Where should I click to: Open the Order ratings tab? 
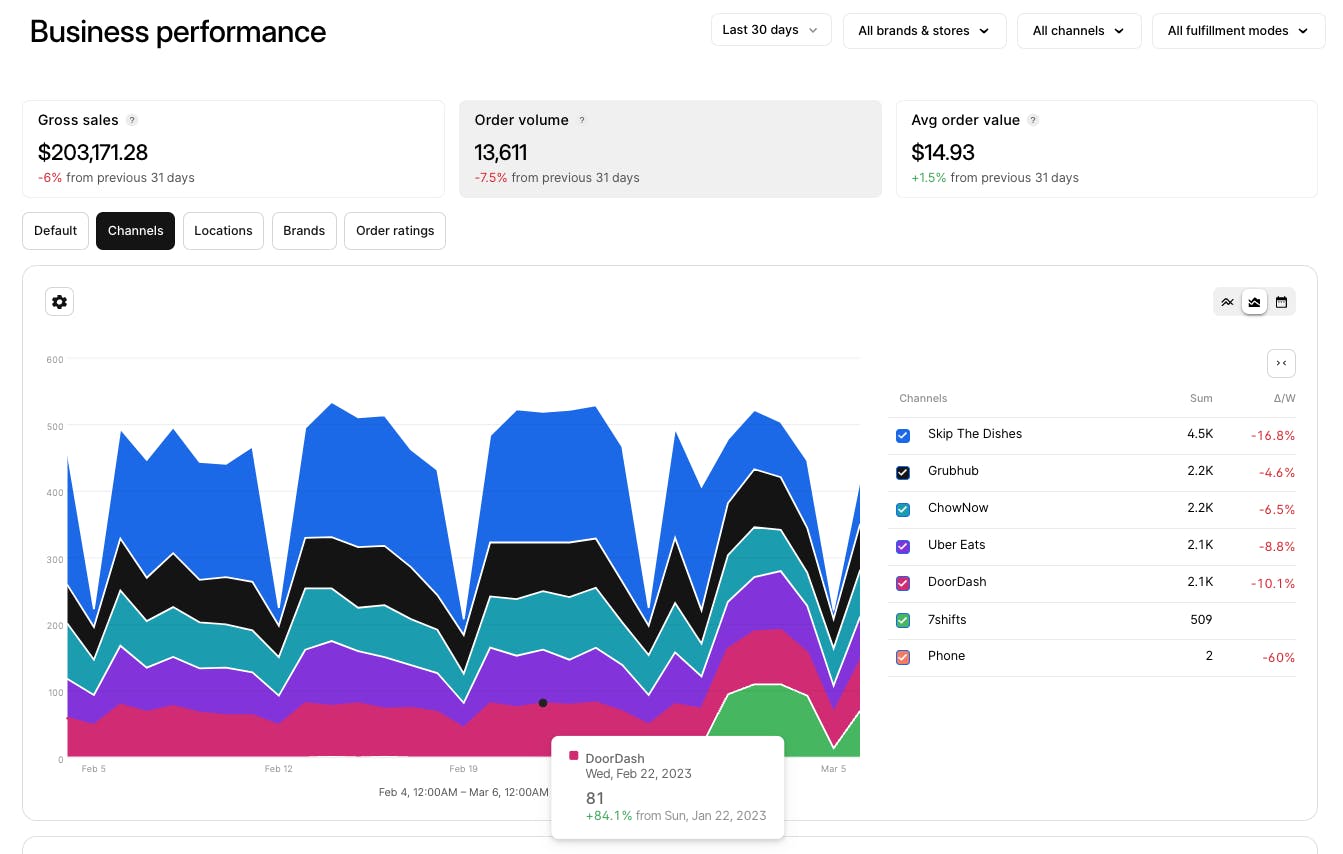(395, 231)
